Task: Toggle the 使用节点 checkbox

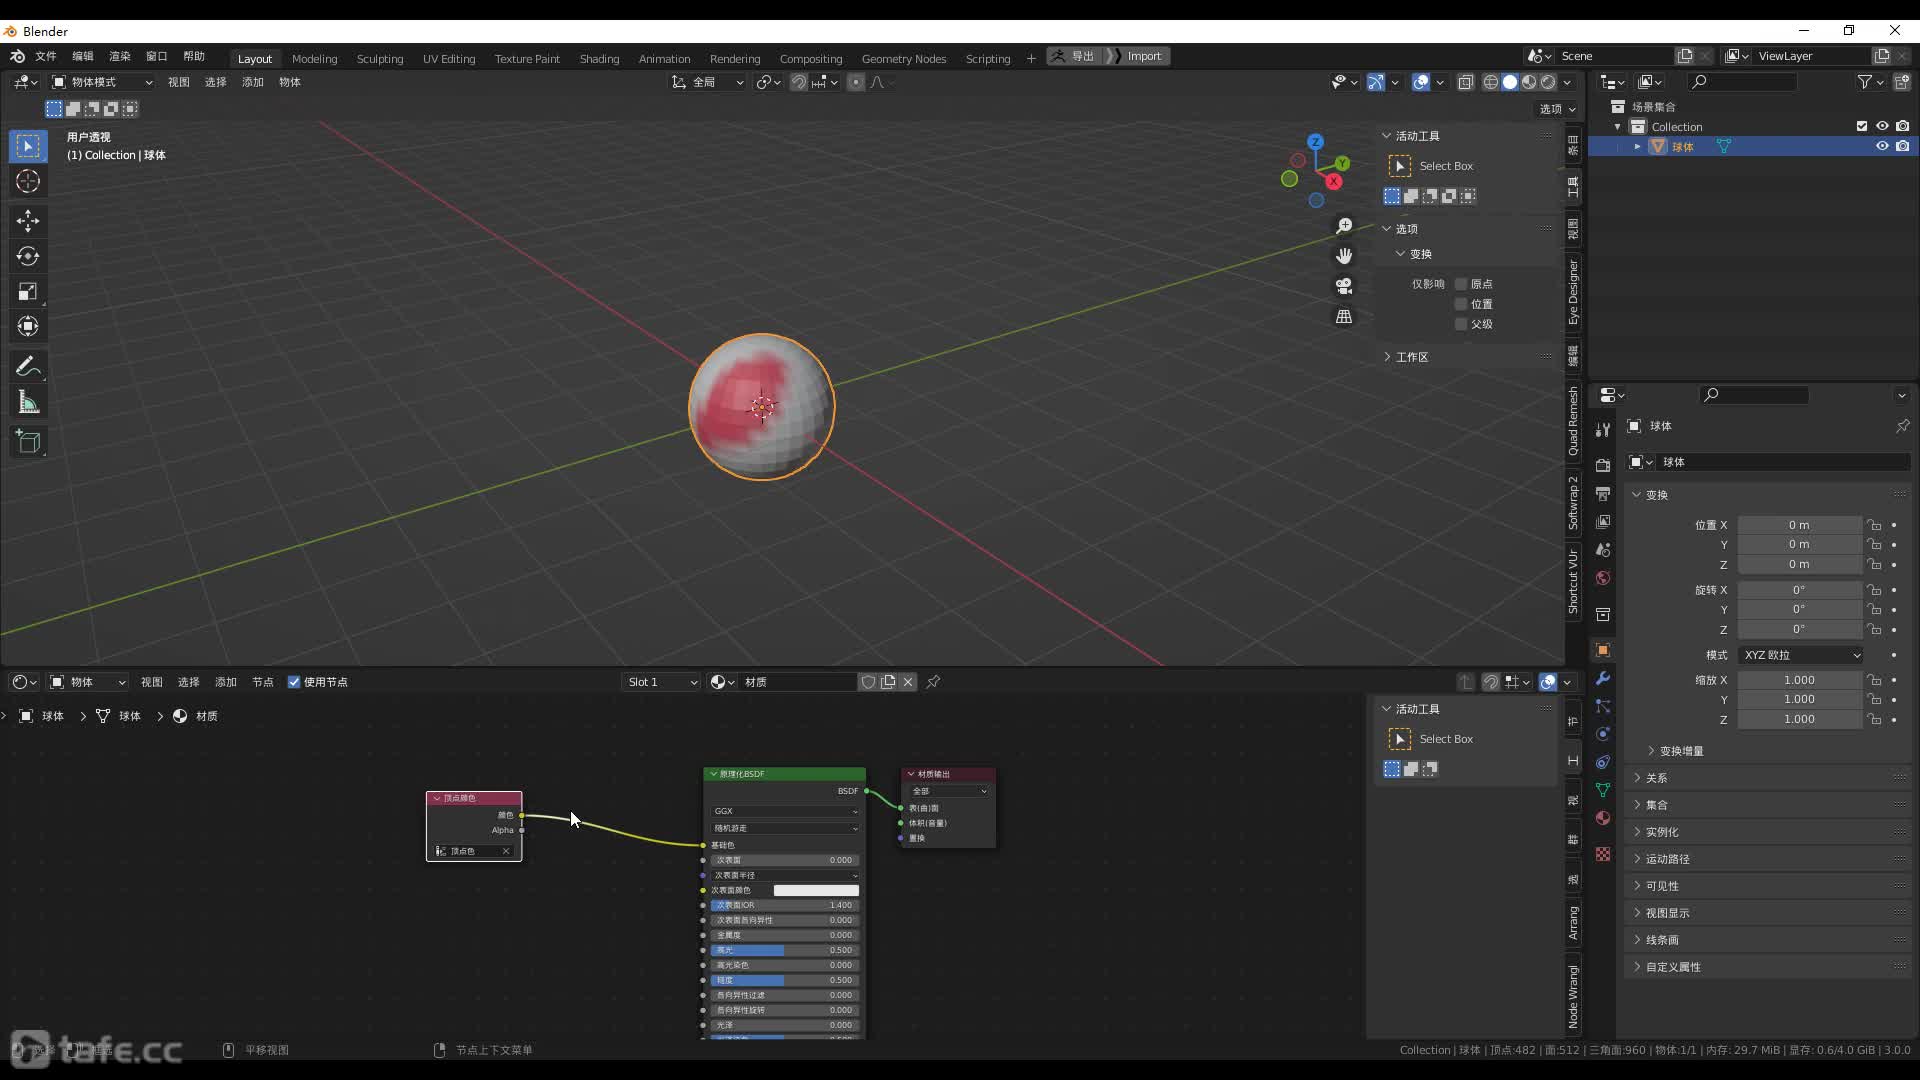Action: click(294, 682)
